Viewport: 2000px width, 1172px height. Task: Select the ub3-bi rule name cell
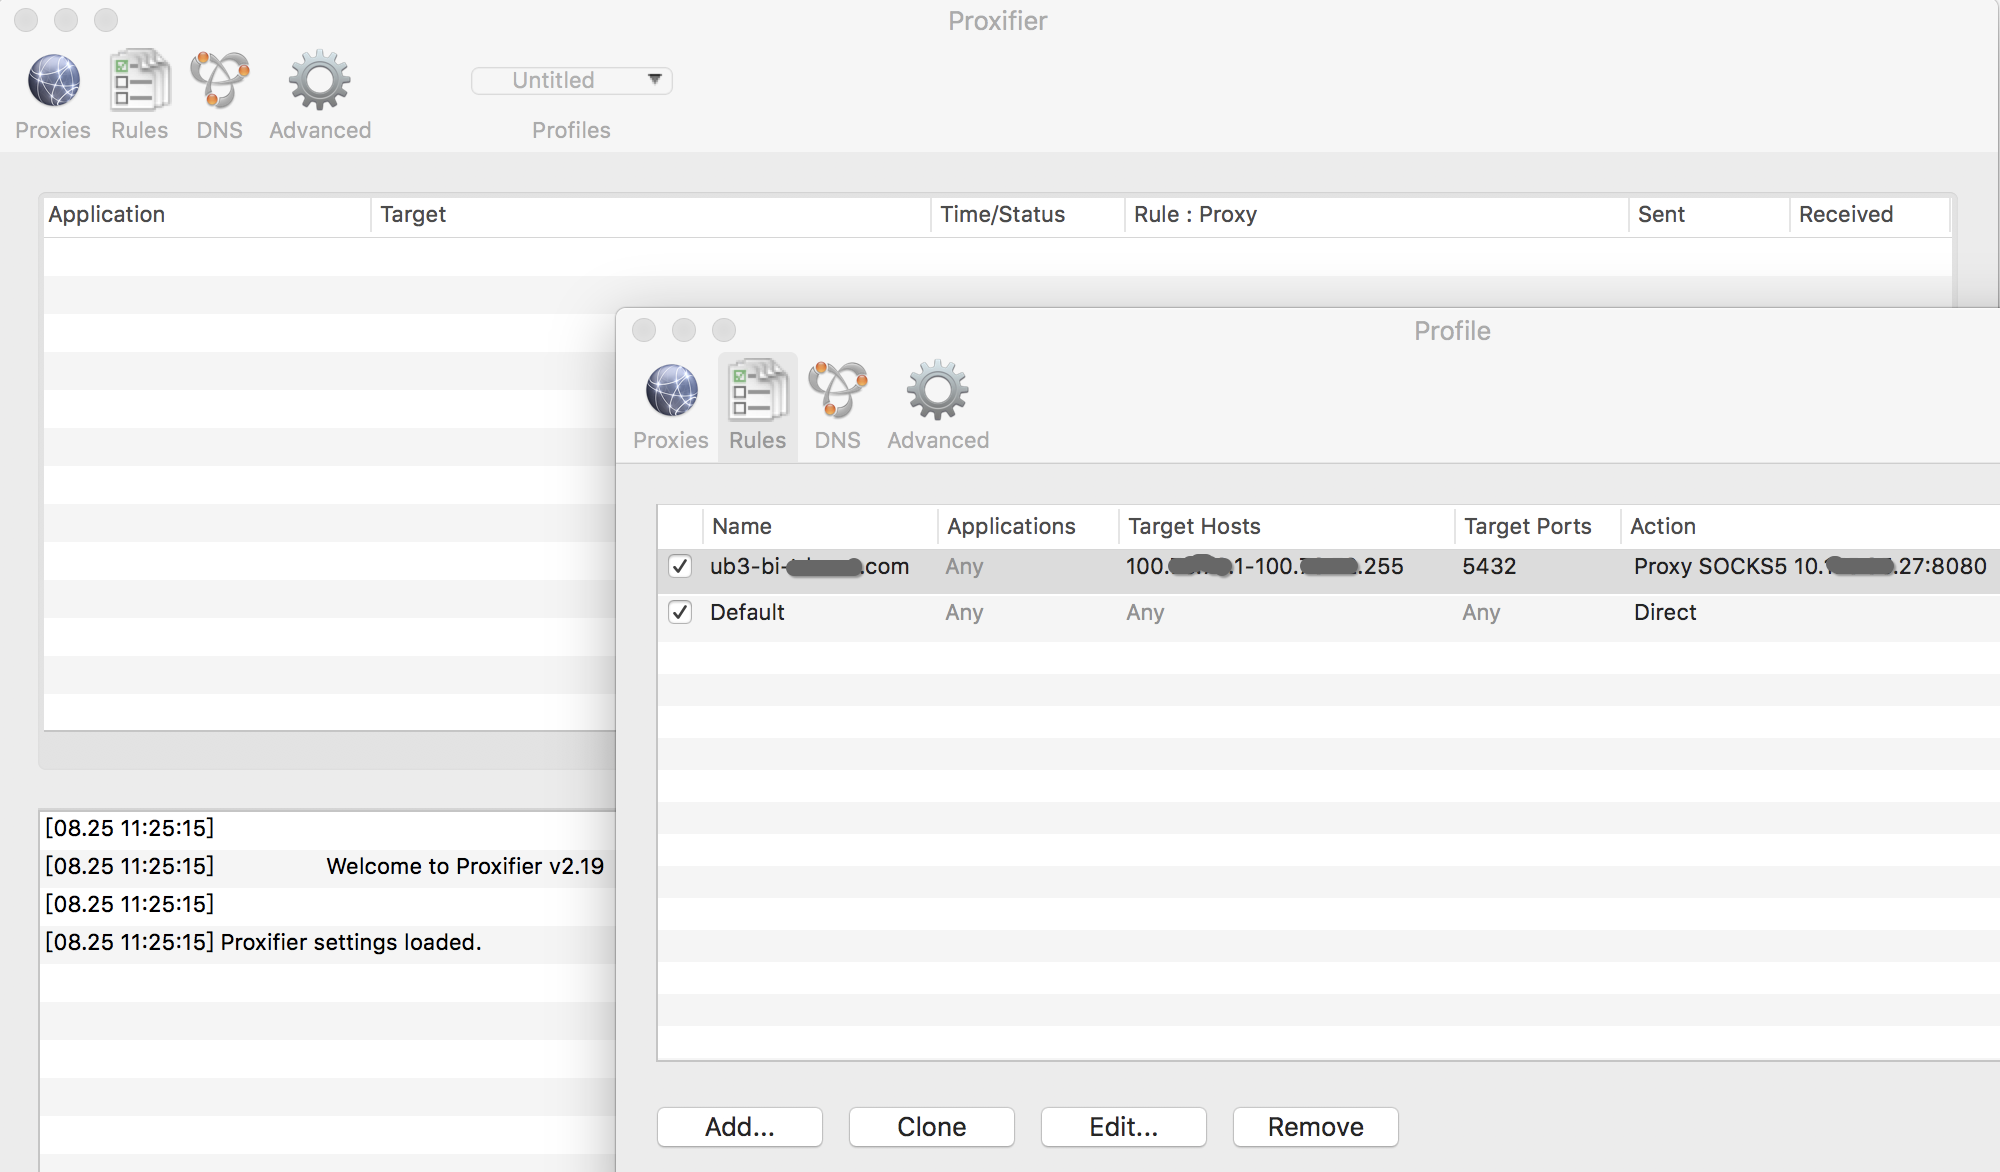pos(809,566)
